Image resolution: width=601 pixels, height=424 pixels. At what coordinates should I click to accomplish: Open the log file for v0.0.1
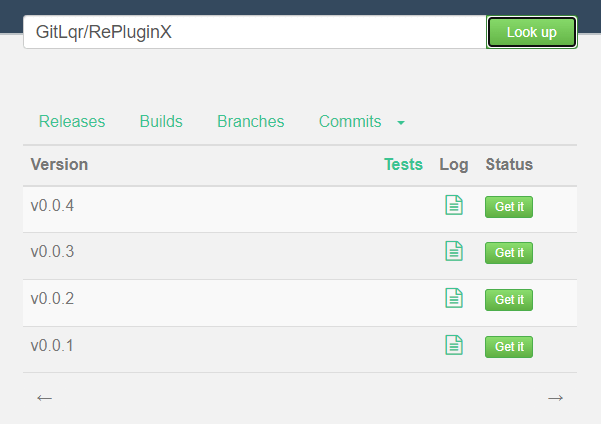tap(454, 345)
